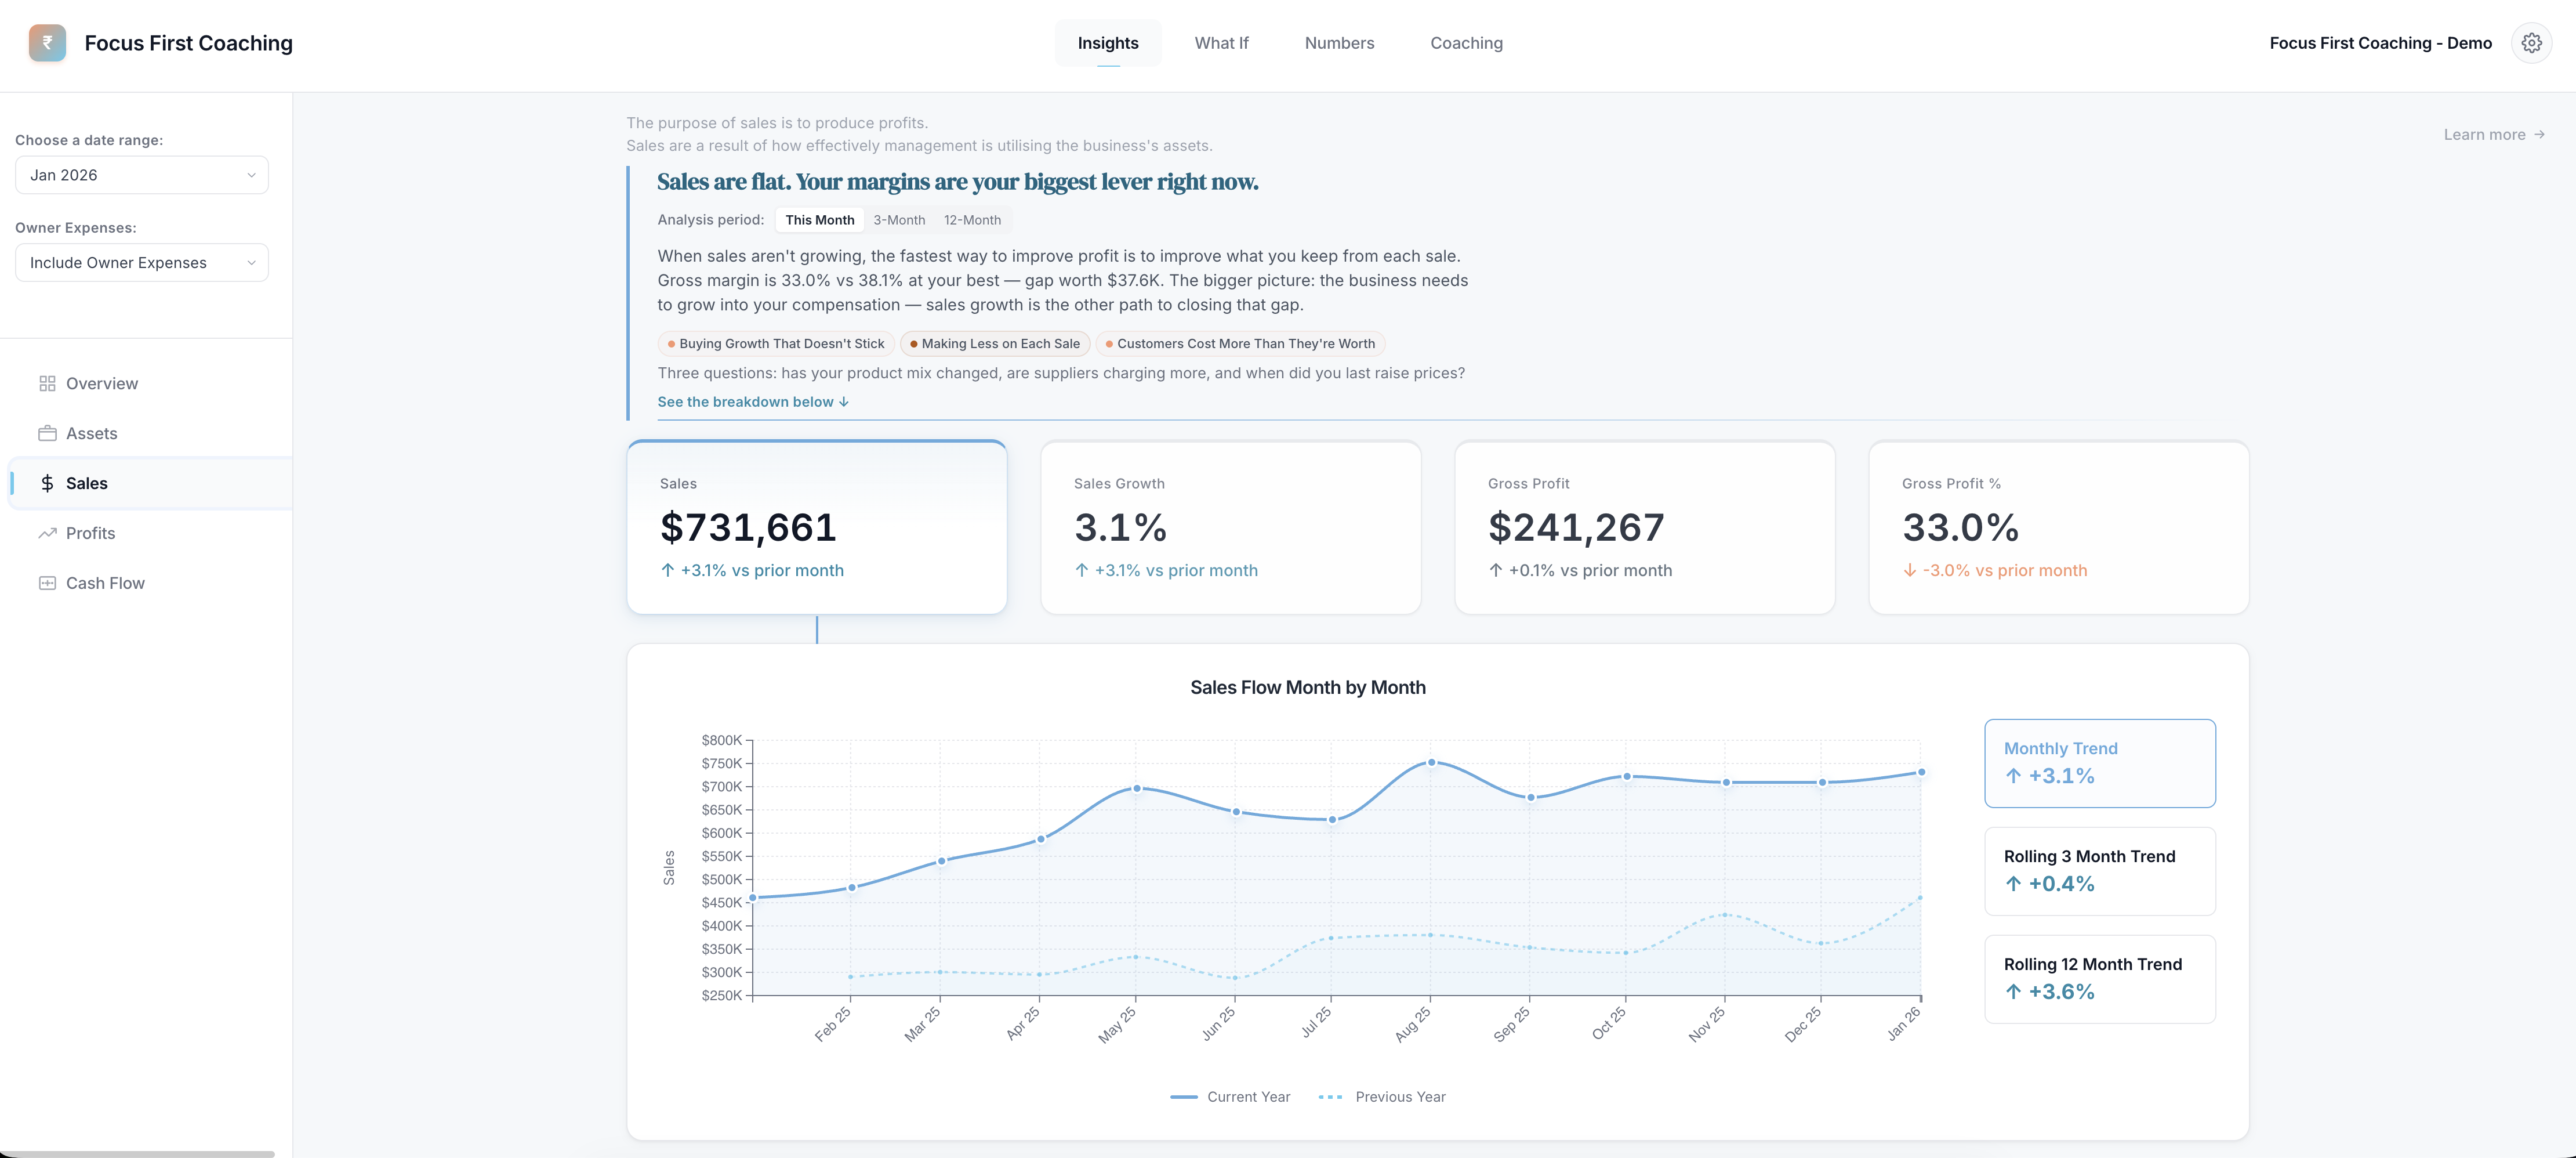Switch analysis period to 12-Month

click(x=972, y=219)
